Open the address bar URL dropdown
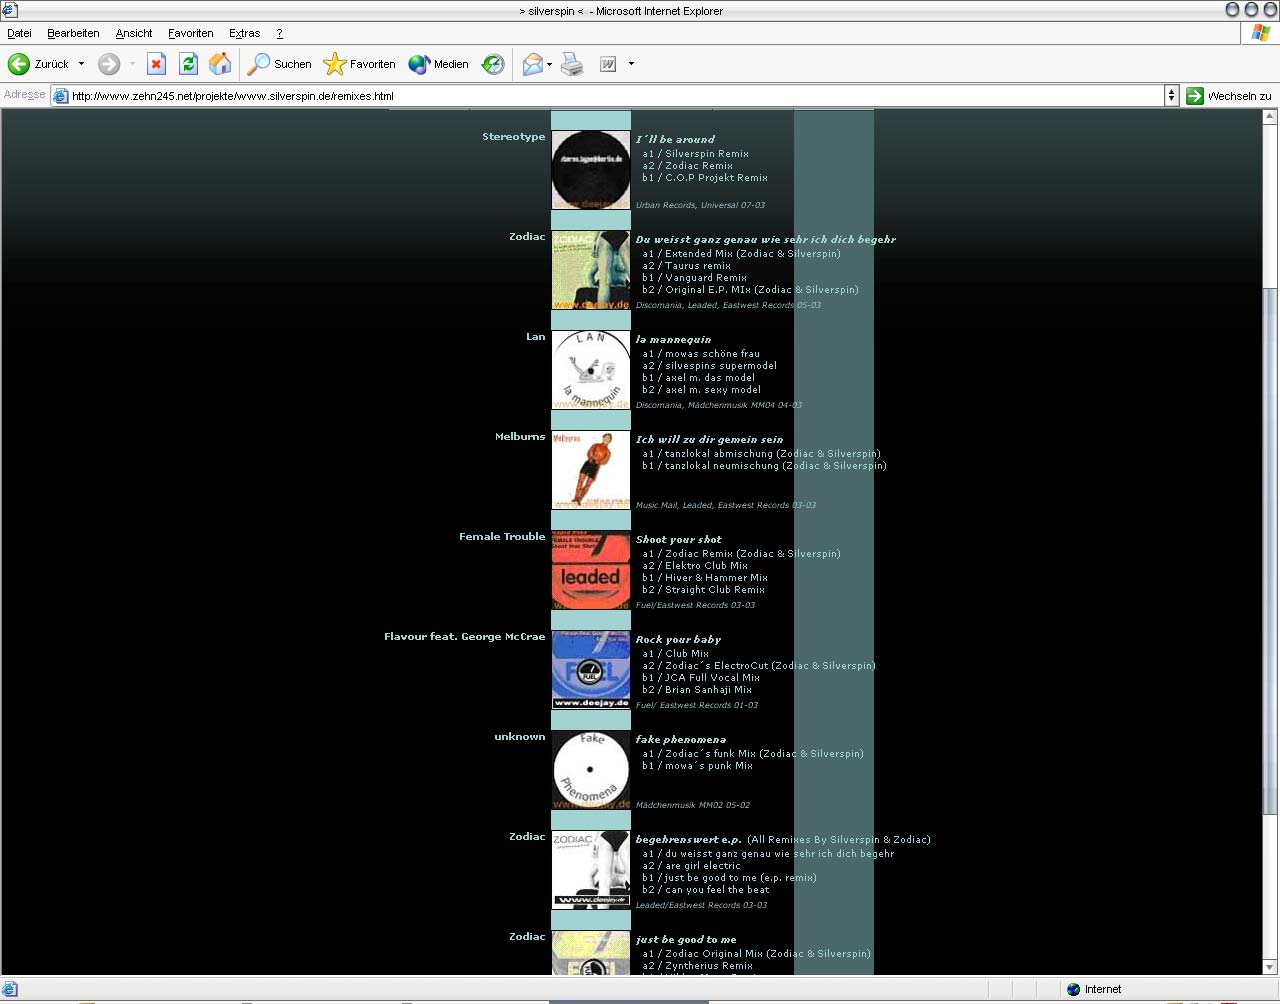 pyautogui.click(x=1171, y=96)
